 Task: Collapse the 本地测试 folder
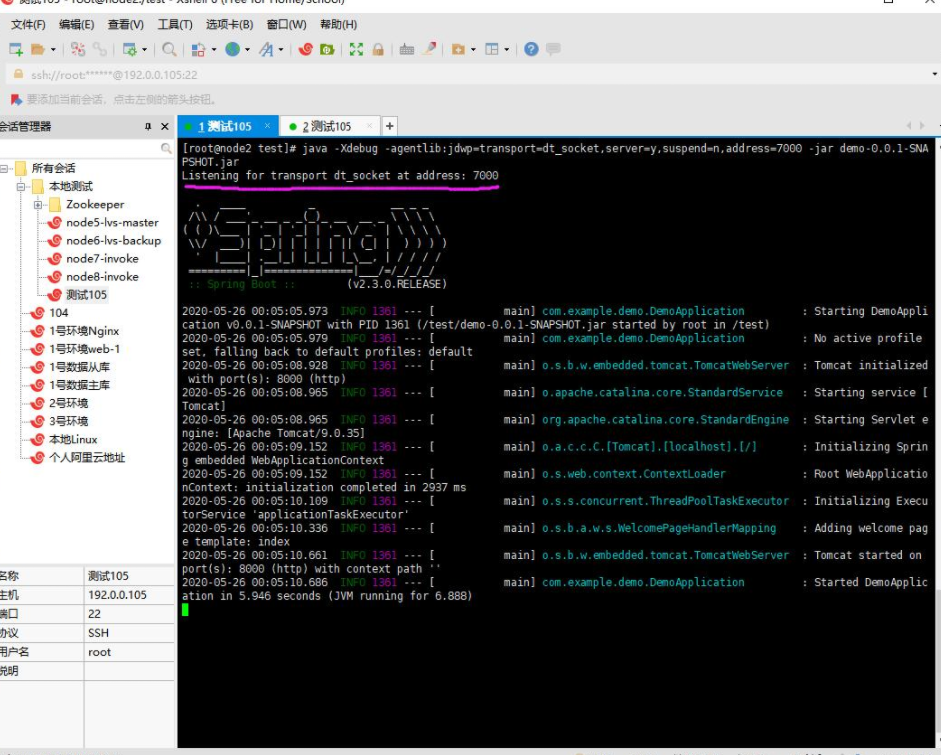coord(20,187)
